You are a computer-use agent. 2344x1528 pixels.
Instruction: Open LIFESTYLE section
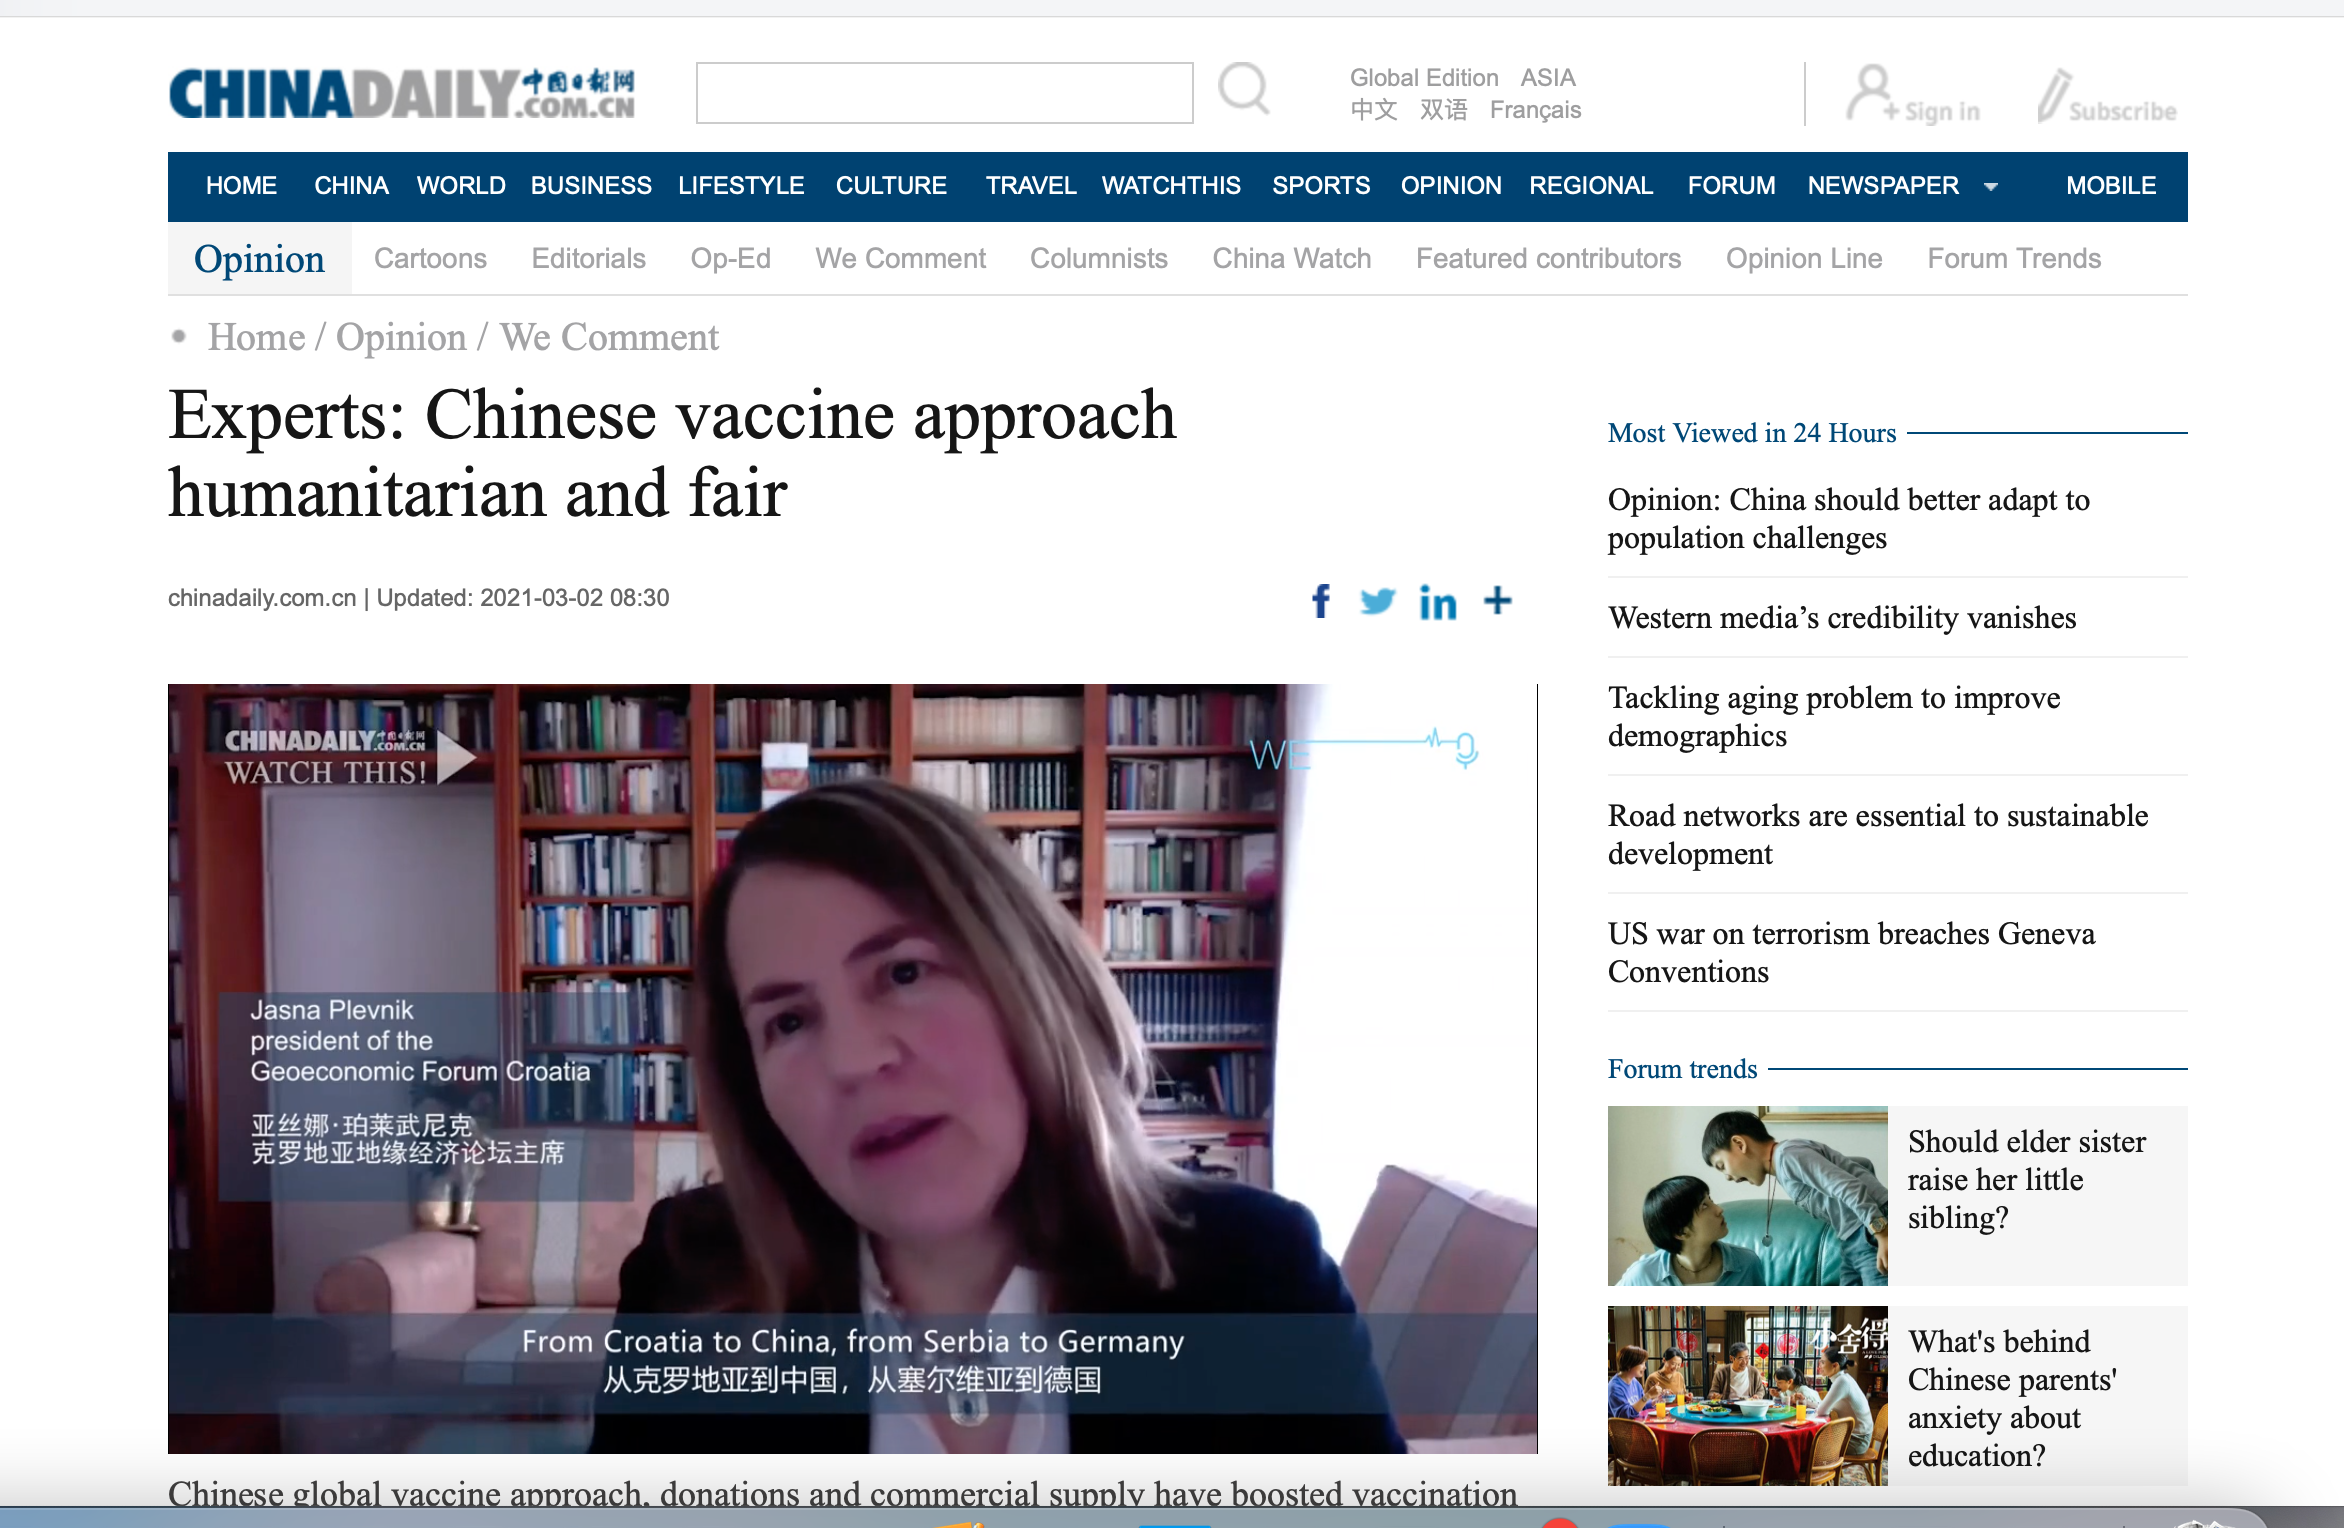741,186
